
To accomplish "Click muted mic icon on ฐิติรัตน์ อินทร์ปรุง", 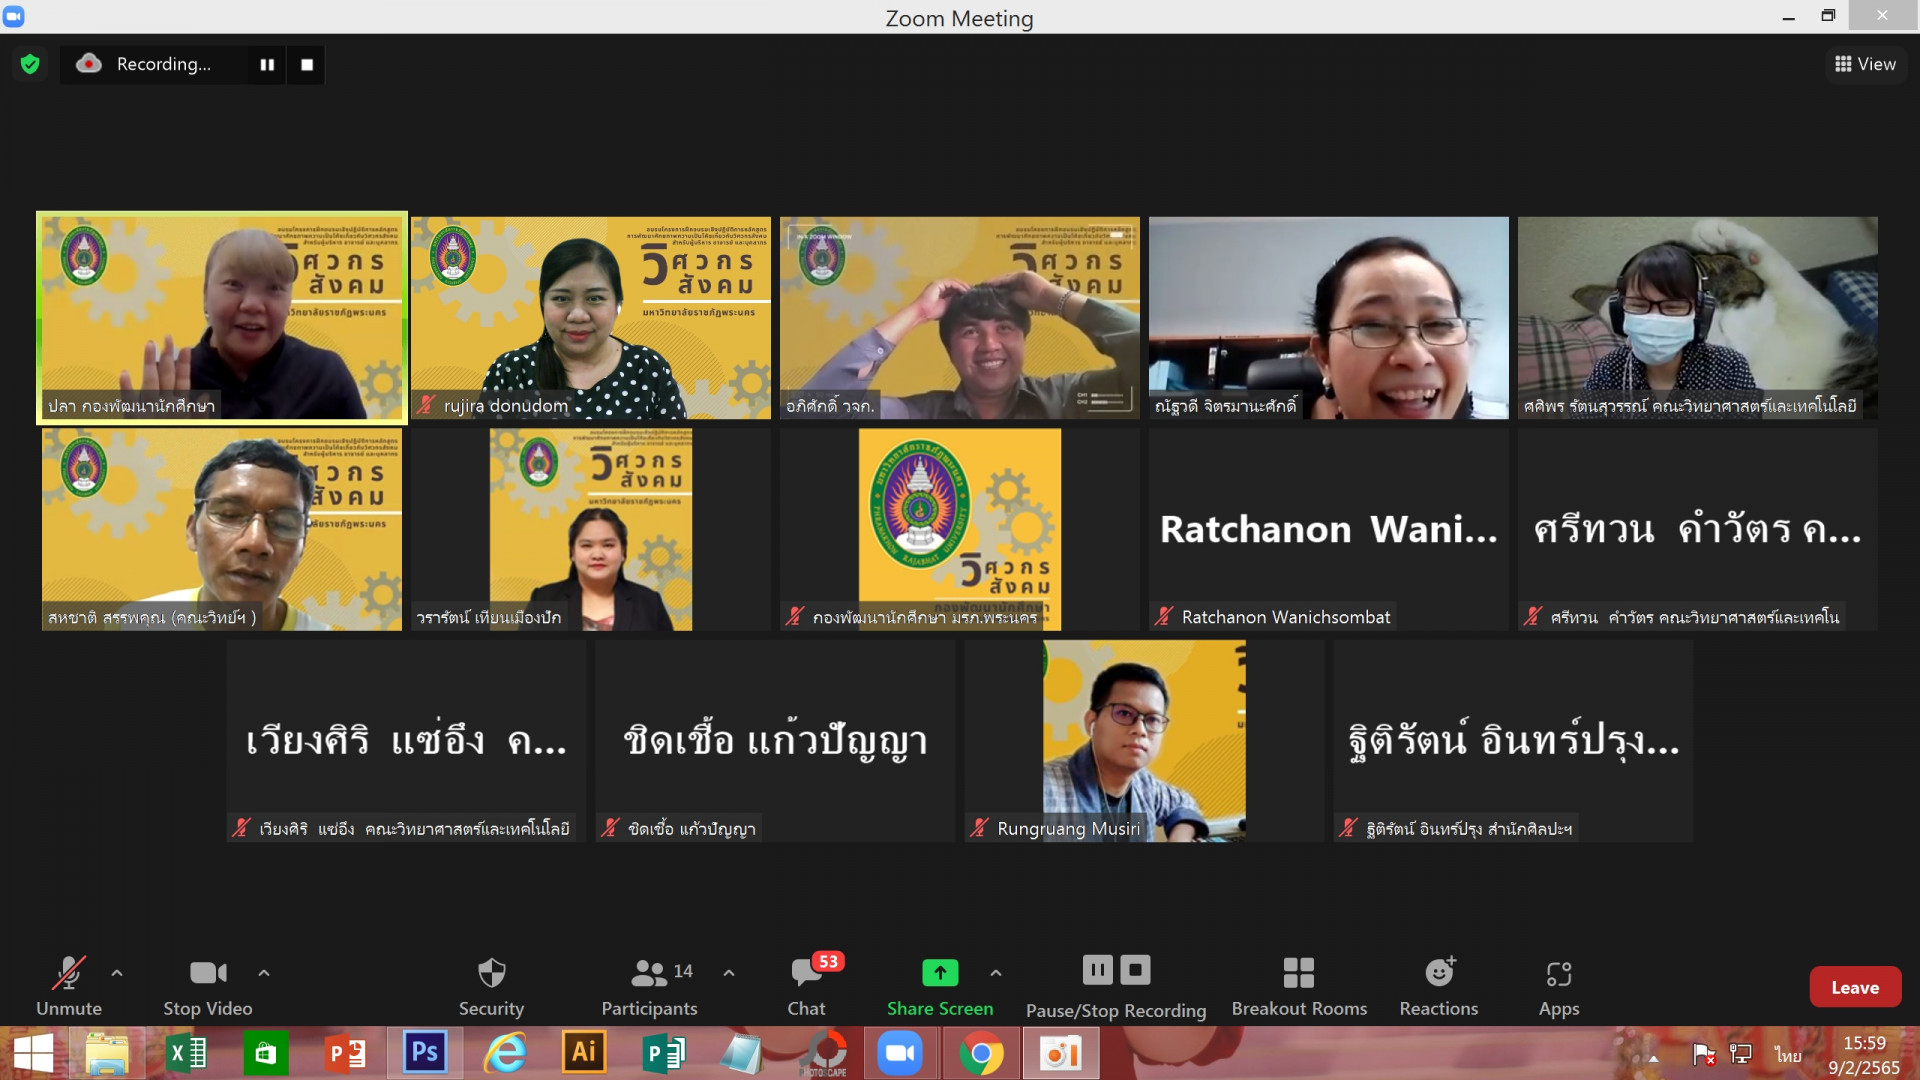I will [1349, 828].
